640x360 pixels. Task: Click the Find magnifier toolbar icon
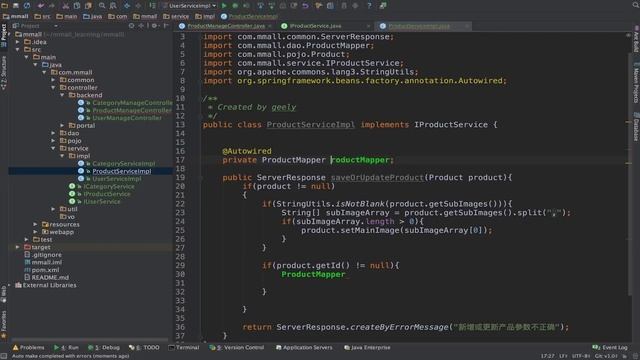click(x=102, y=6)
